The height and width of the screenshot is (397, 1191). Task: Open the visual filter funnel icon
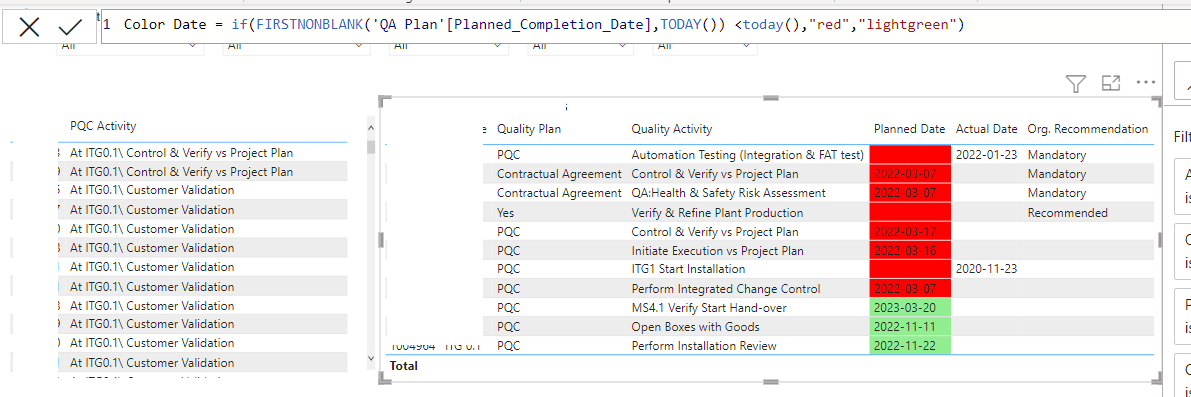click(1076, 83)
